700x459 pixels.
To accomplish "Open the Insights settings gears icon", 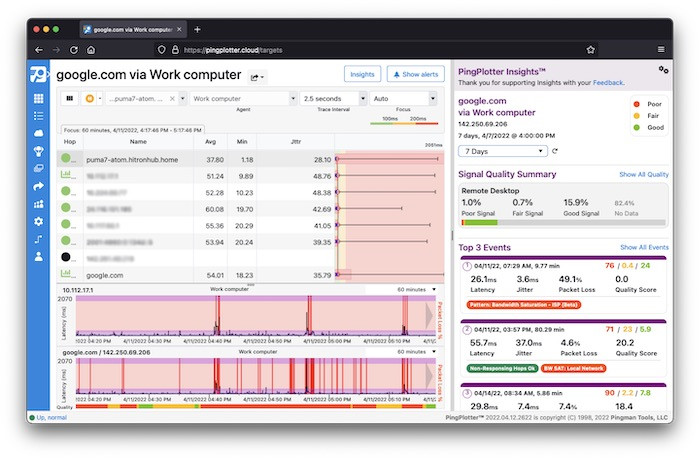I will pos(663,70).
